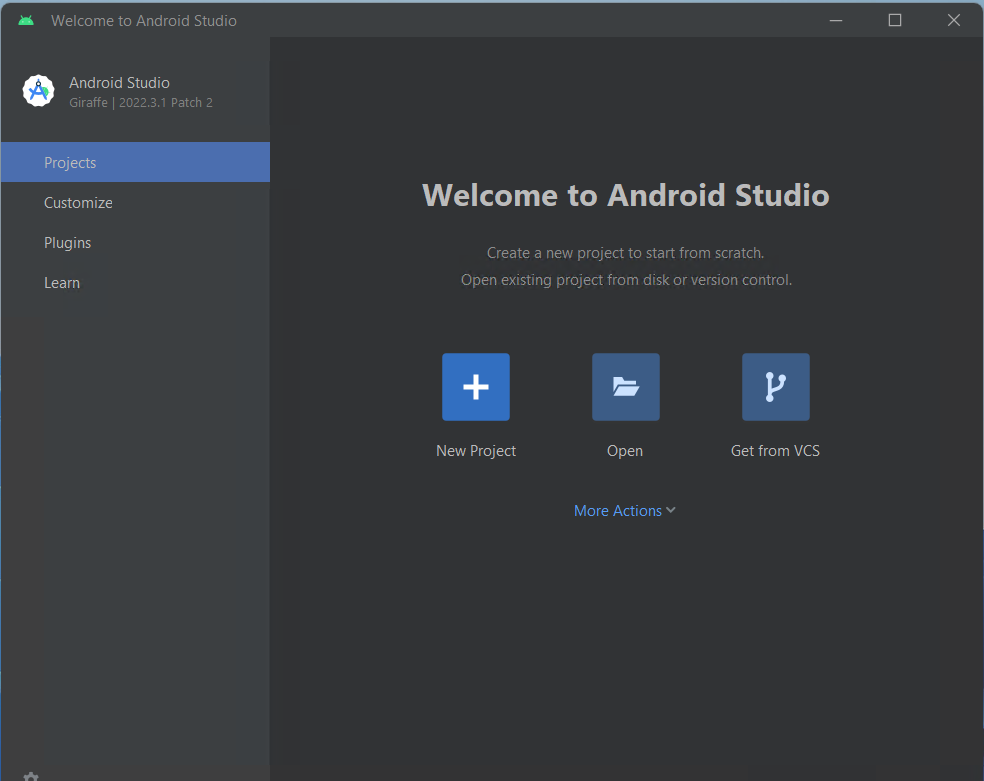This screenshot has height=781, width=984.
Task: Open the Plugins tab
Action: tap(136, 243)
